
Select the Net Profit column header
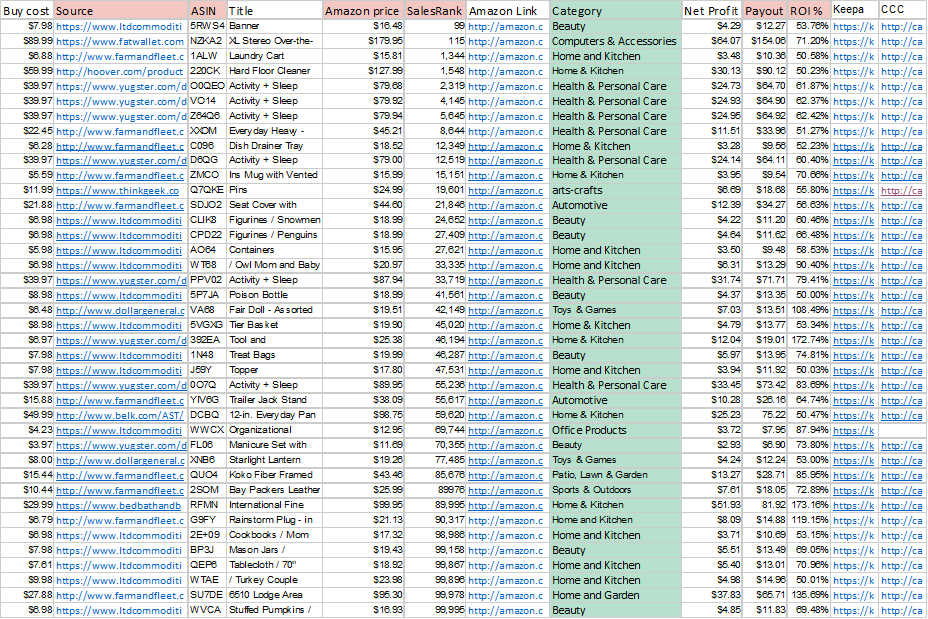coord(712,11)
